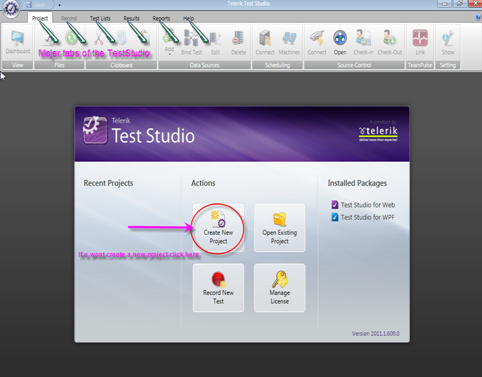This screenshot has width=482, height=377.
Task: Click the Save button in quick access toolbar
Action: 36,4
